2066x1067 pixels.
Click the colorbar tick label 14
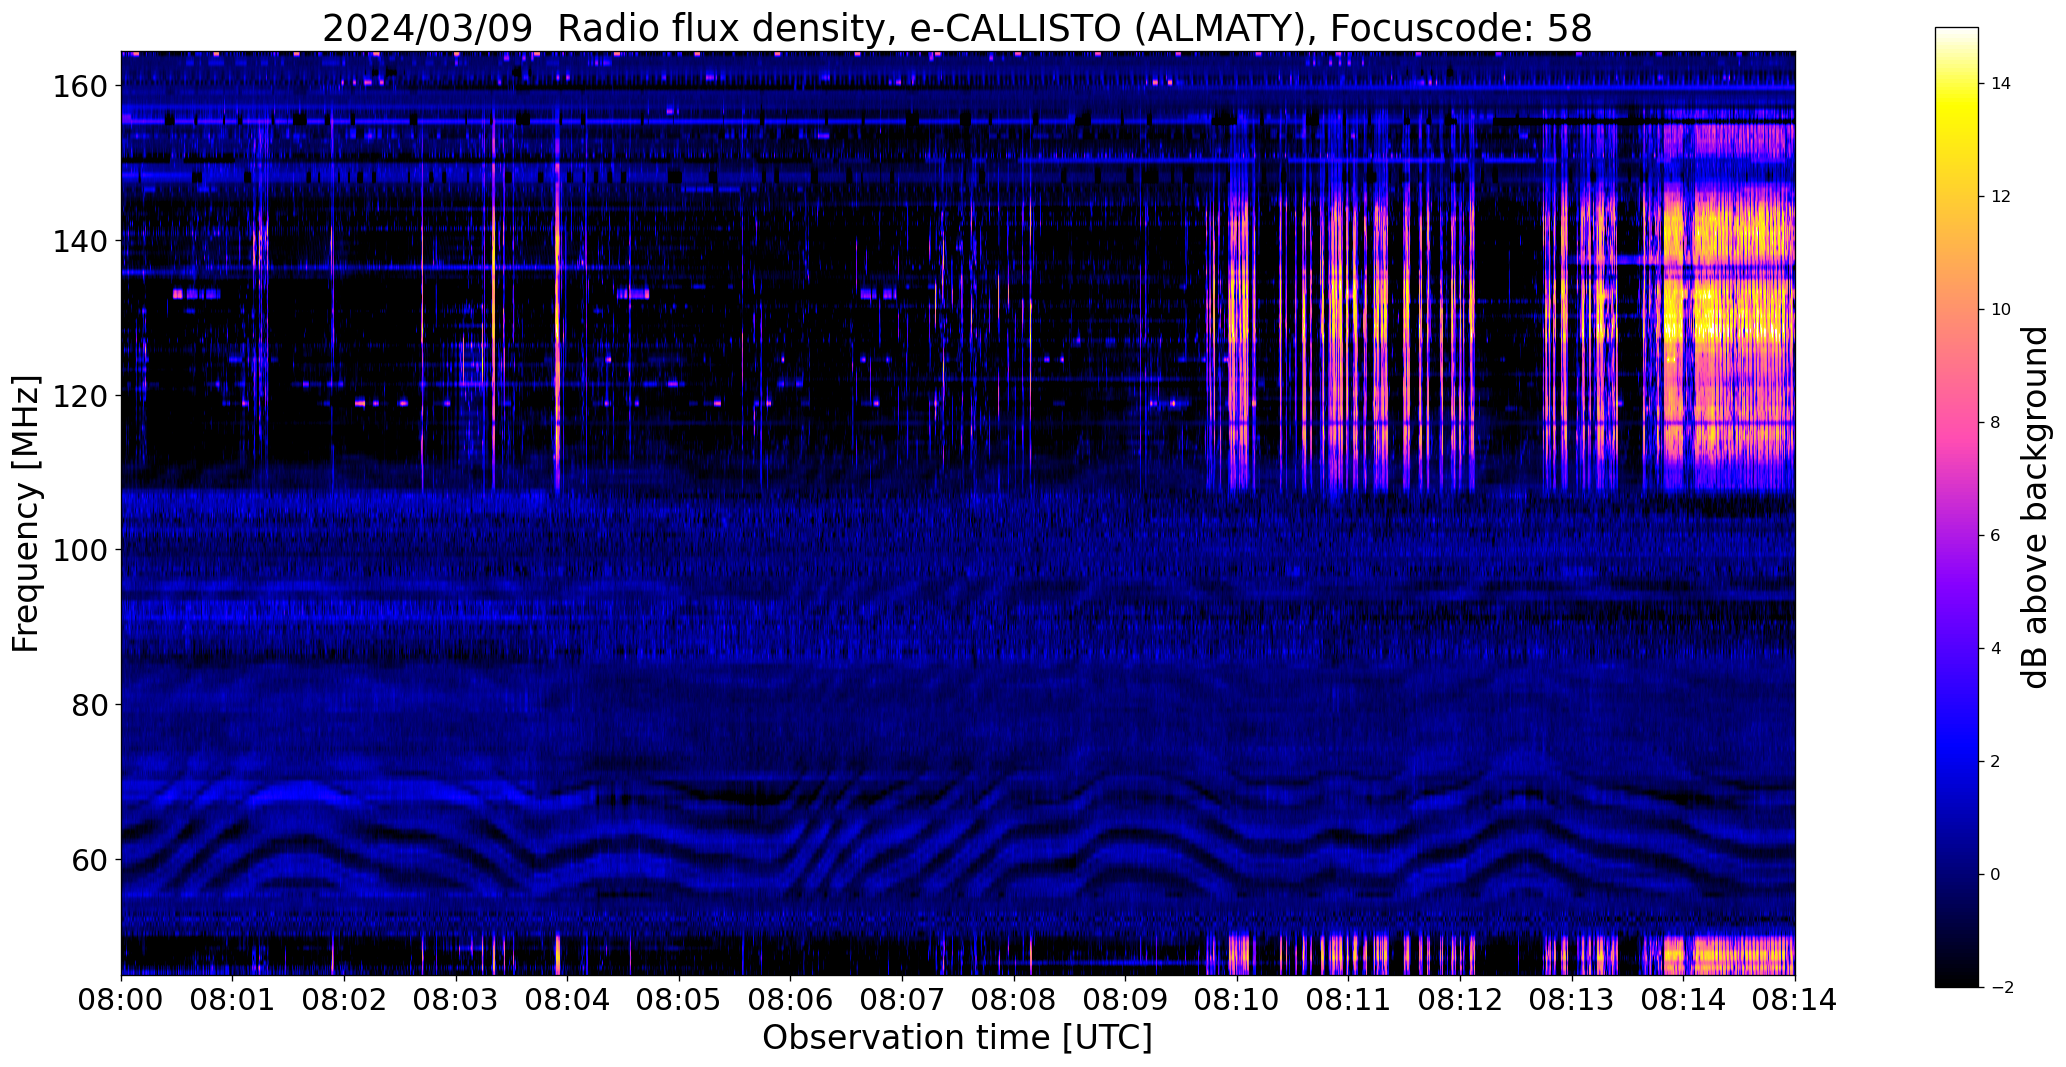[x=2001, y=84]
